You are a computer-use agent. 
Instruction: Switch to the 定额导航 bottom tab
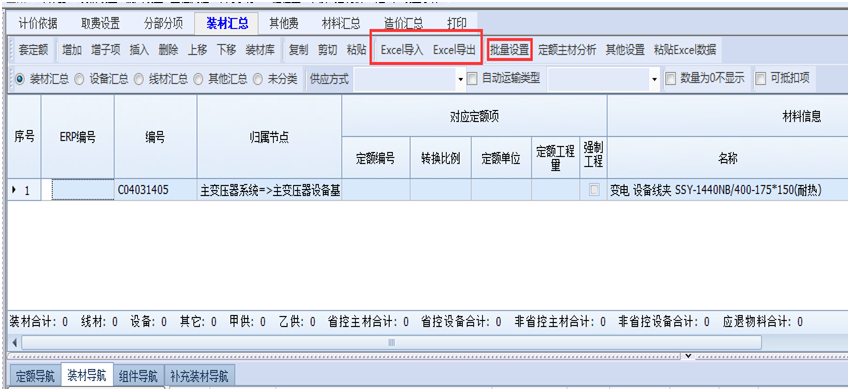coord(35,376)
